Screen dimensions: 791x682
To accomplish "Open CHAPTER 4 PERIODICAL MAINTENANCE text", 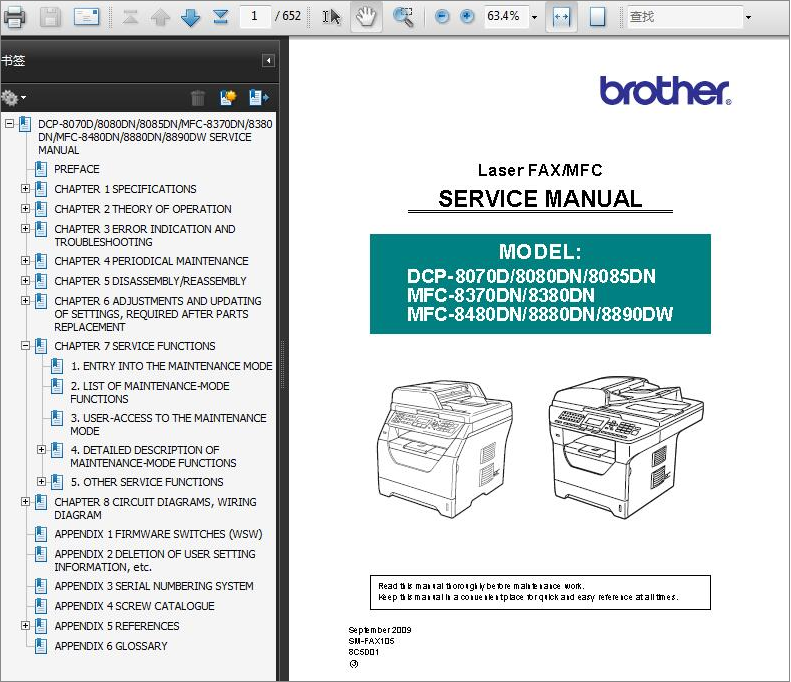I will tap(151, 261).
